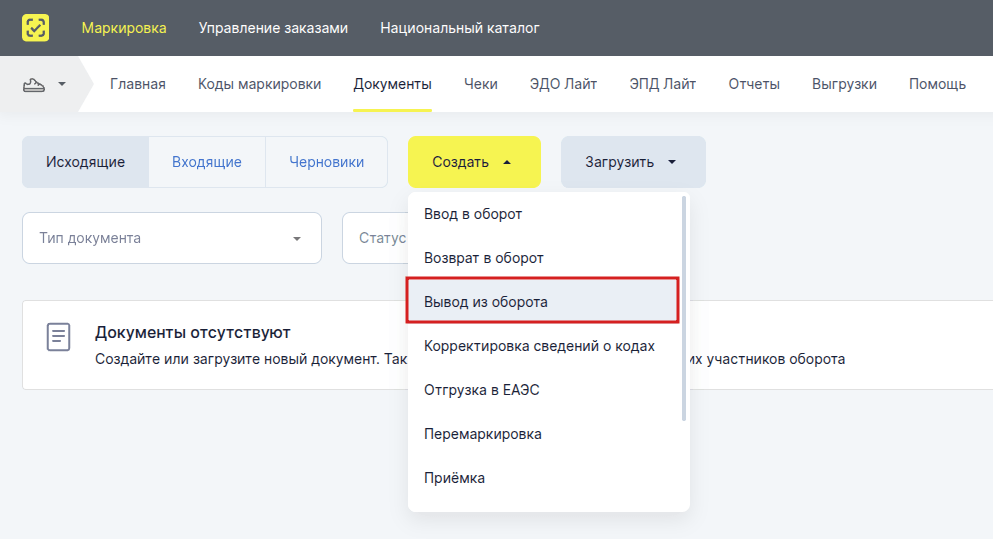
Task: Click the yellow Честный знак logo icon
Action: click(35, 28)
